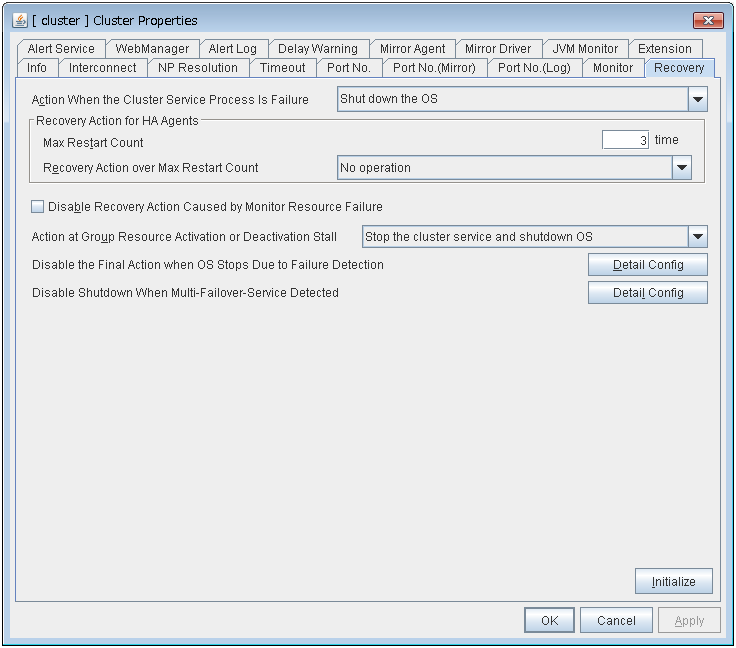Viewport: 736px width, 648px height.
Task: Go to the Delay Warning tab
Action: point(318,49)
